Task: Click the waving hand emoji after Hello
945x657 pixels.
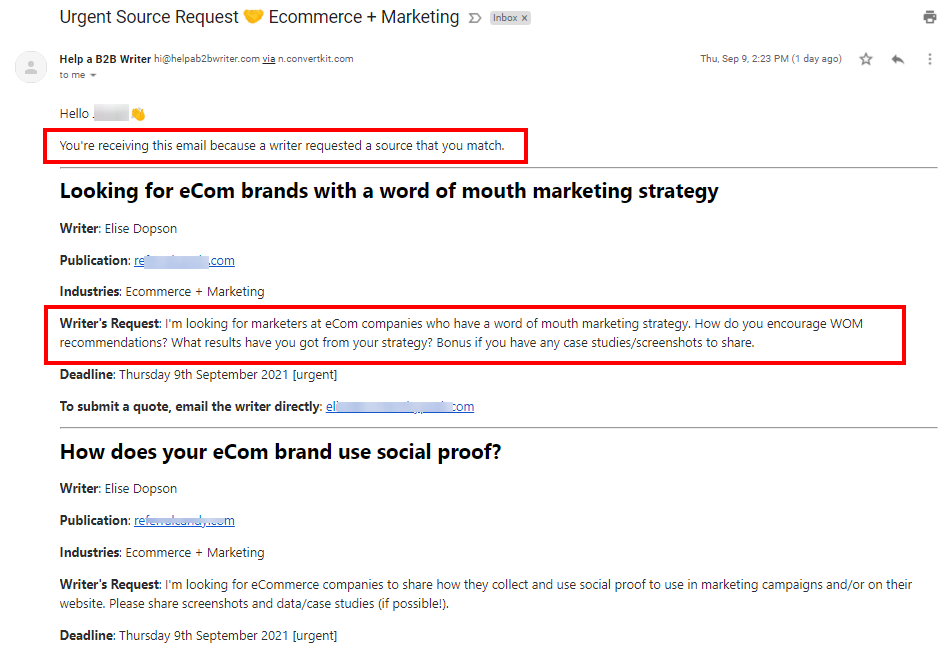Action: click(138, 114)
